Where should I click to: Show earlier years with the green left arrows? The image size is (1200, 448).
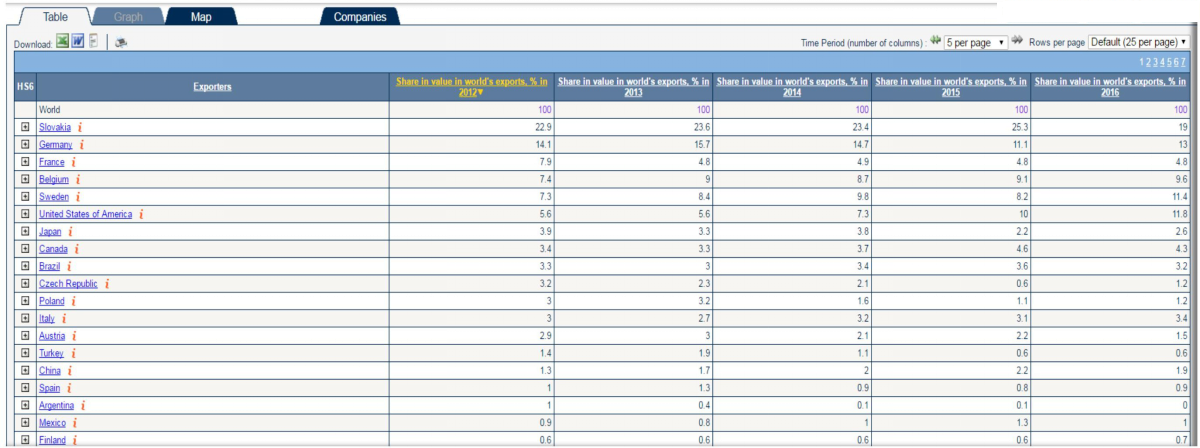click(x=936, y=42)
